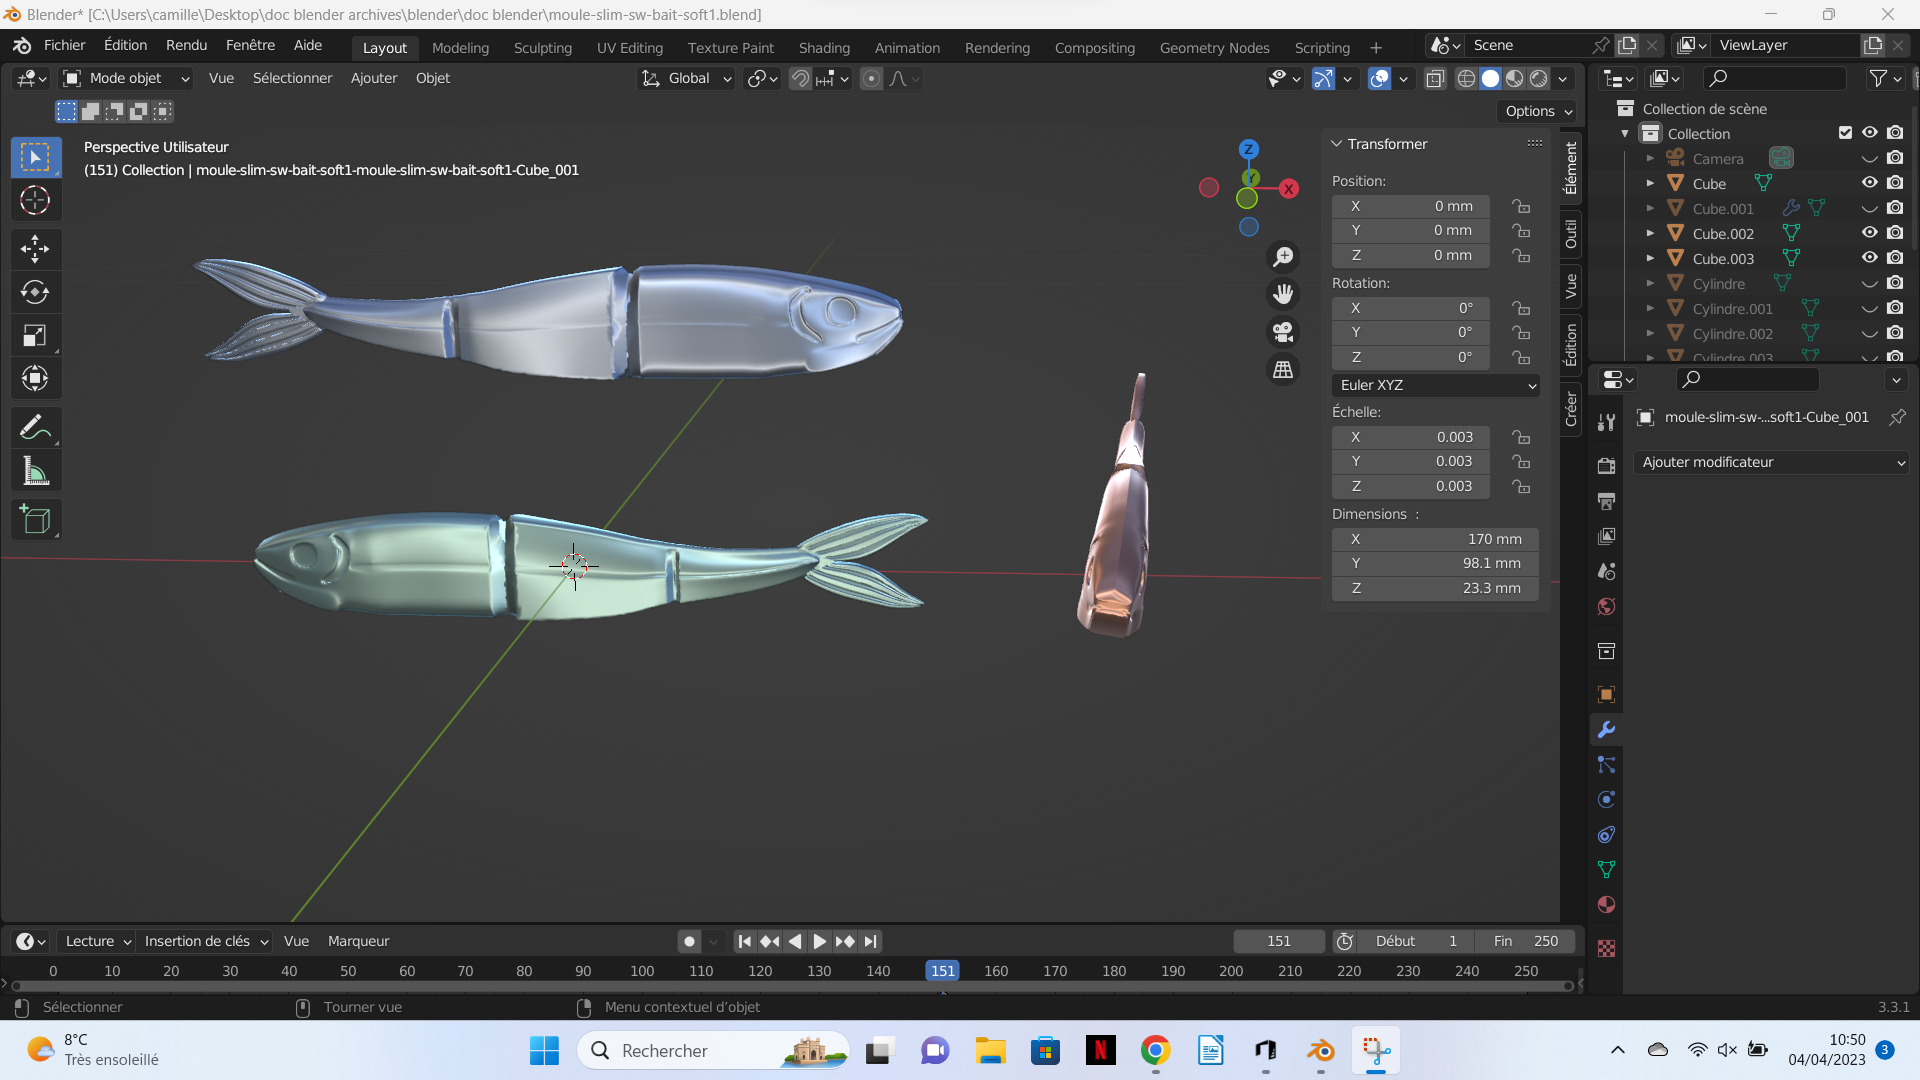Open the Object properties tab
This screenshot has height=1080, width=1920.
coord(1606,694)
